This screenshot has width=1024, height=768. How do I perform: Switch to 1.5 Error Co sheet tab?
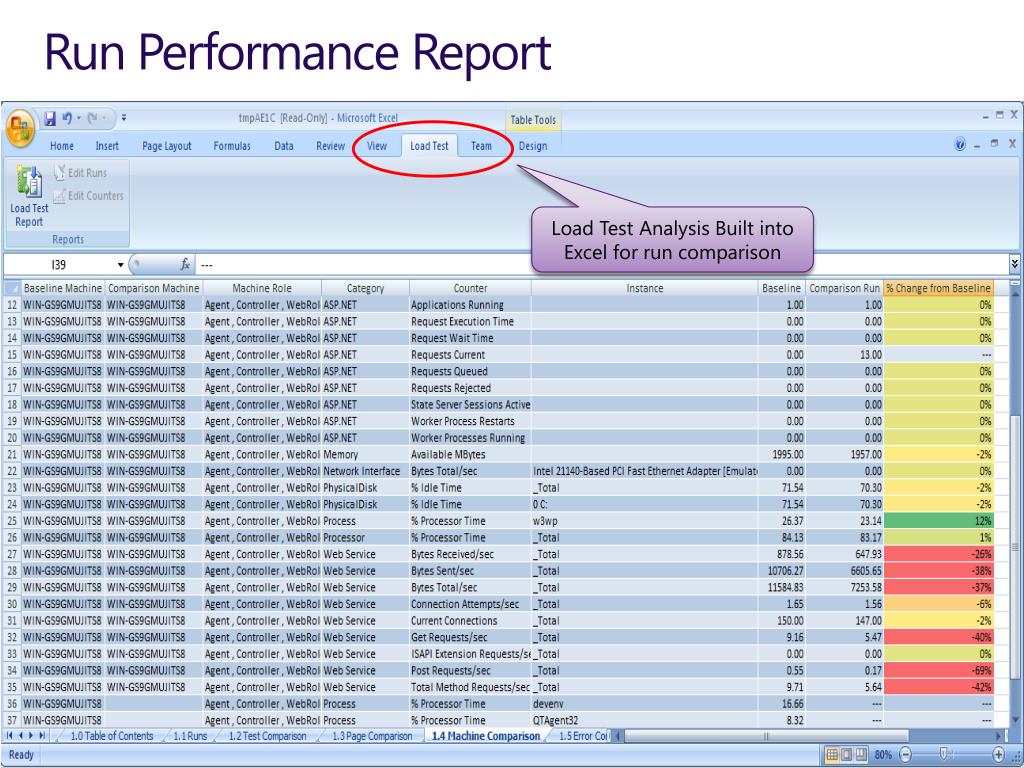(x=583, y=736)
